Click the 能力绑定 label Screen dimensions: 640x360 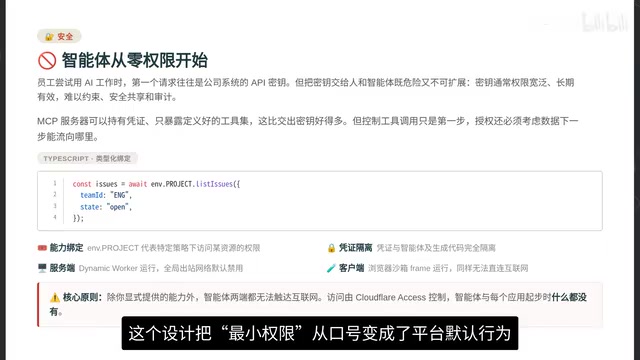66,248
